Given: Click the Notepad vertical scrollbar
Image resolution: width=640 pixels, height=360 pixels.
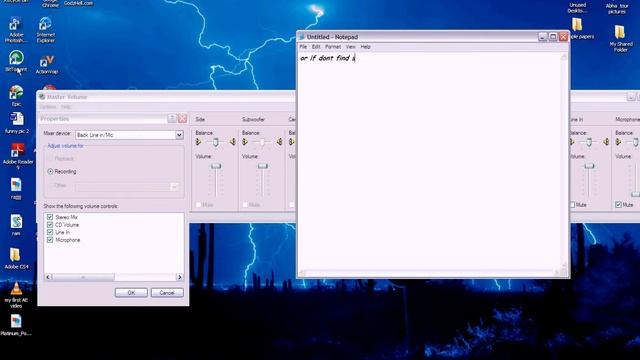Looking at the screenshot, I should coord(564,161).
